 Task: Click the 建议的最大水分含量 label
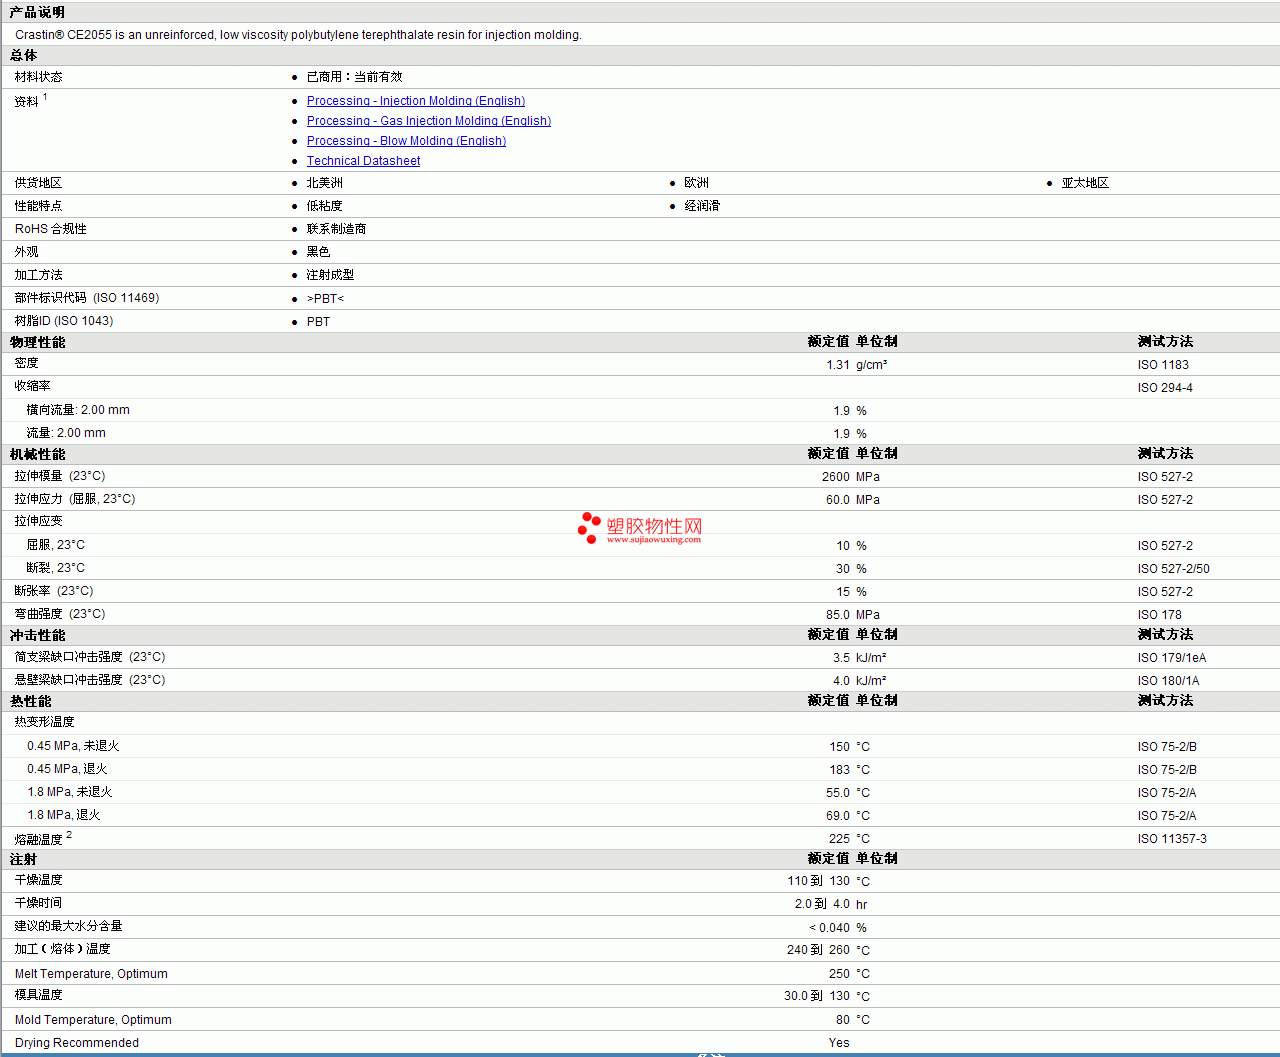pyautogui.click(x=68, y=926)
